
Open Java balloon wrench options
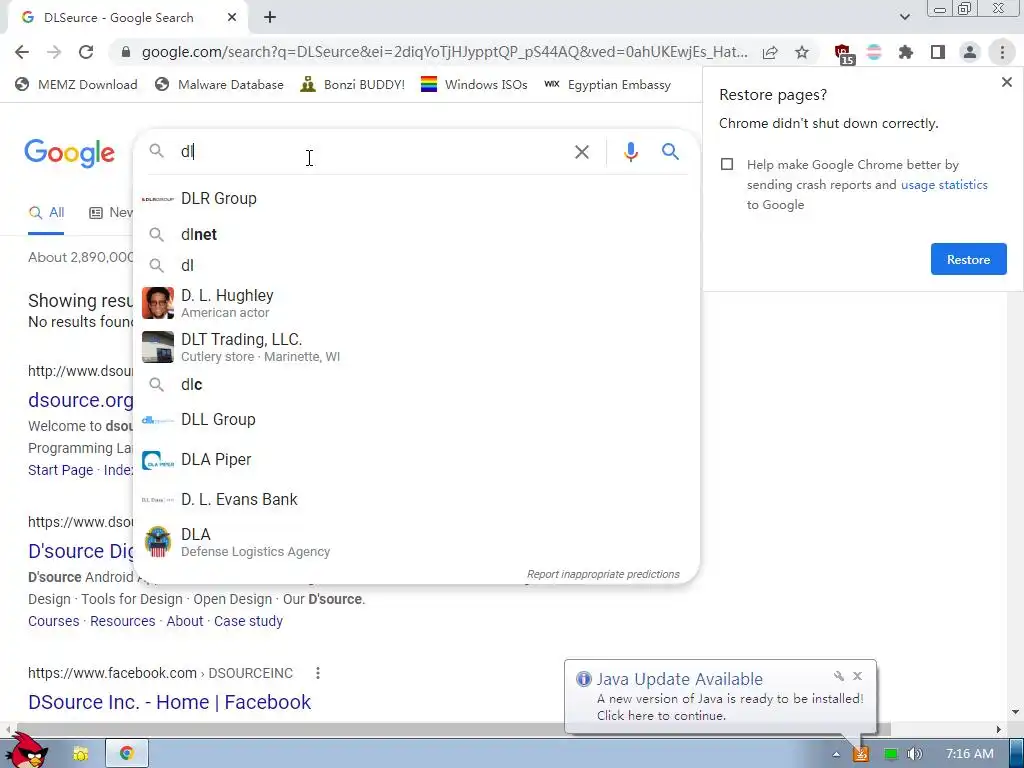pos(839,676)
